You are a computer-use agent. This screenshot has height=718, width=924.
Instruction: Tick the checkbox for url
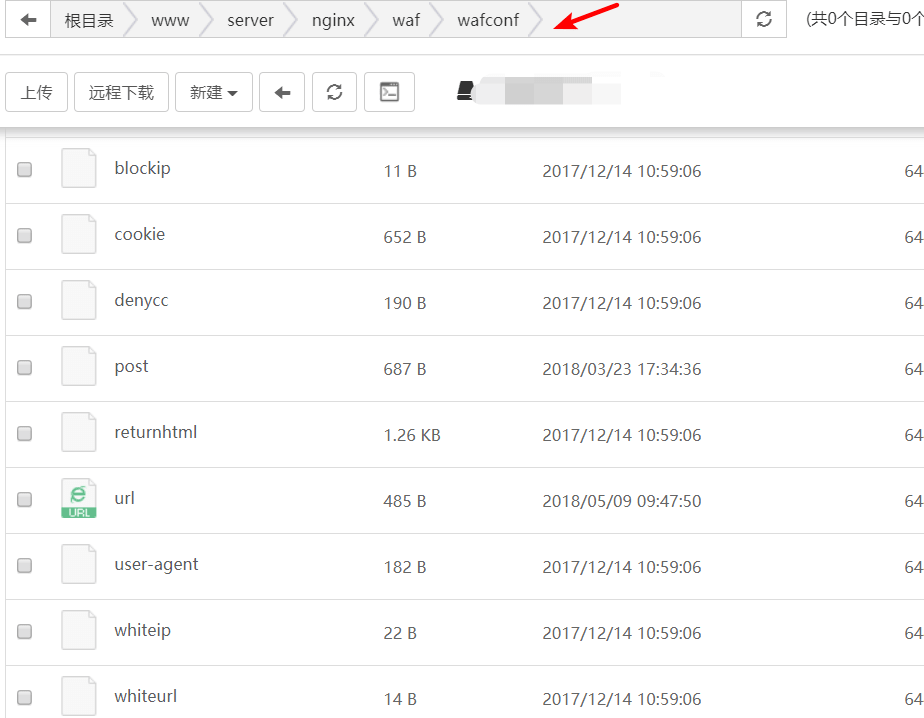[24, 500]
